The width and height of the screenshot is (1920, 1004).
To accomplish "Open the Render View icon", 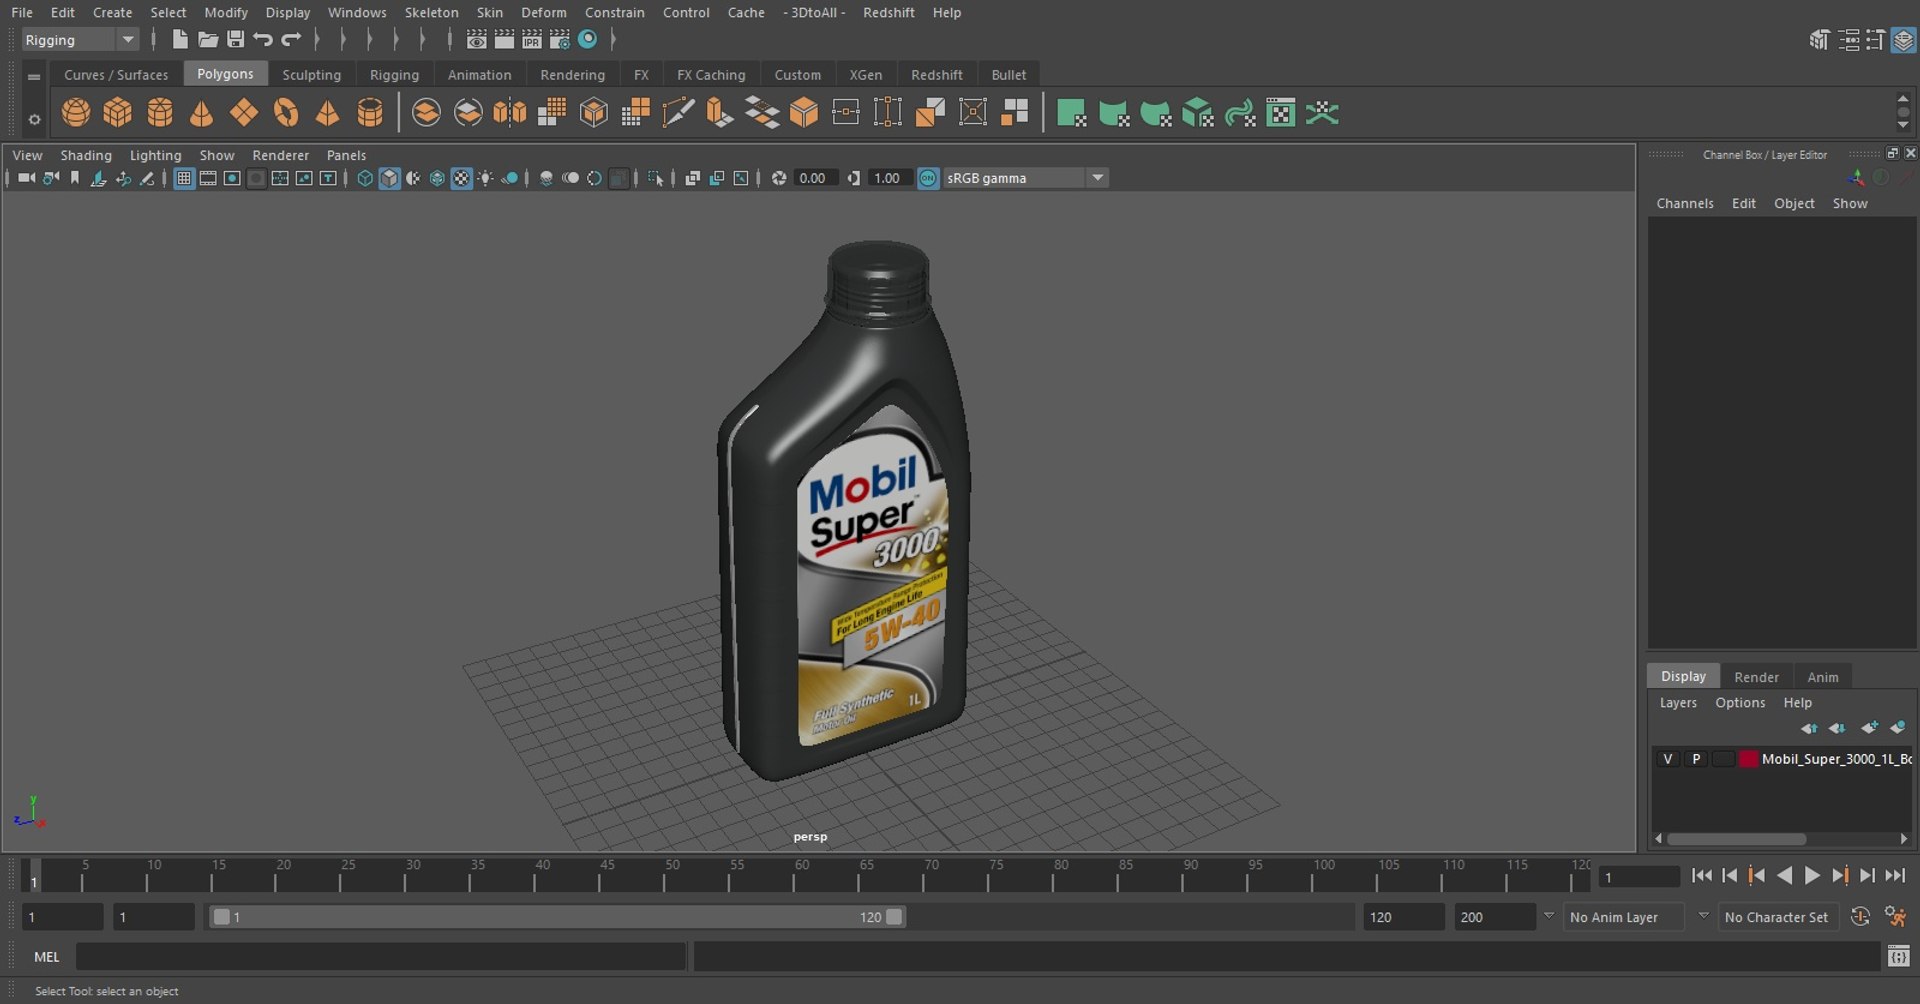I will 477,39.
